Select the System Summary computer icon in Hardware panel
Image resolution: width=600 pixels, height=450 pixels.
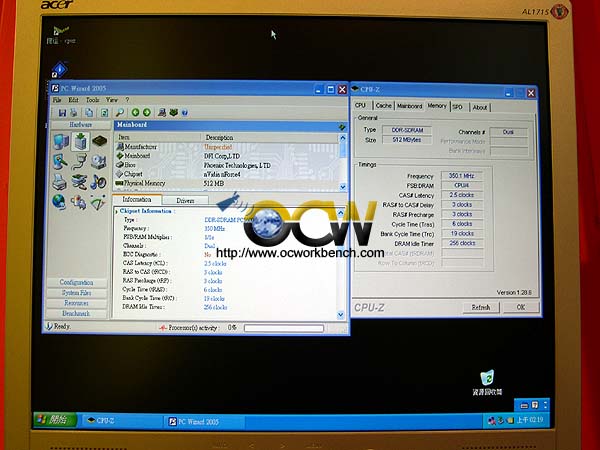[x=61, y=141]
